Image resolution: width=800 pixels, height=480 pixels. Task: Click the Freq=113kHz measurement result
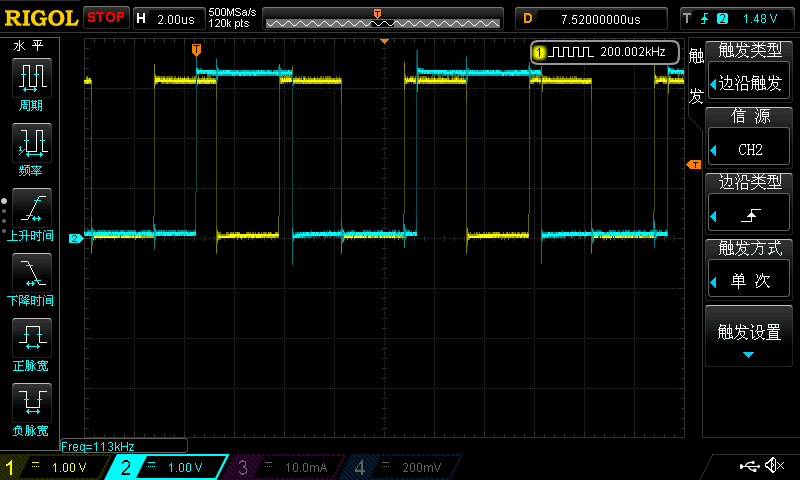(x=98, y=446)
